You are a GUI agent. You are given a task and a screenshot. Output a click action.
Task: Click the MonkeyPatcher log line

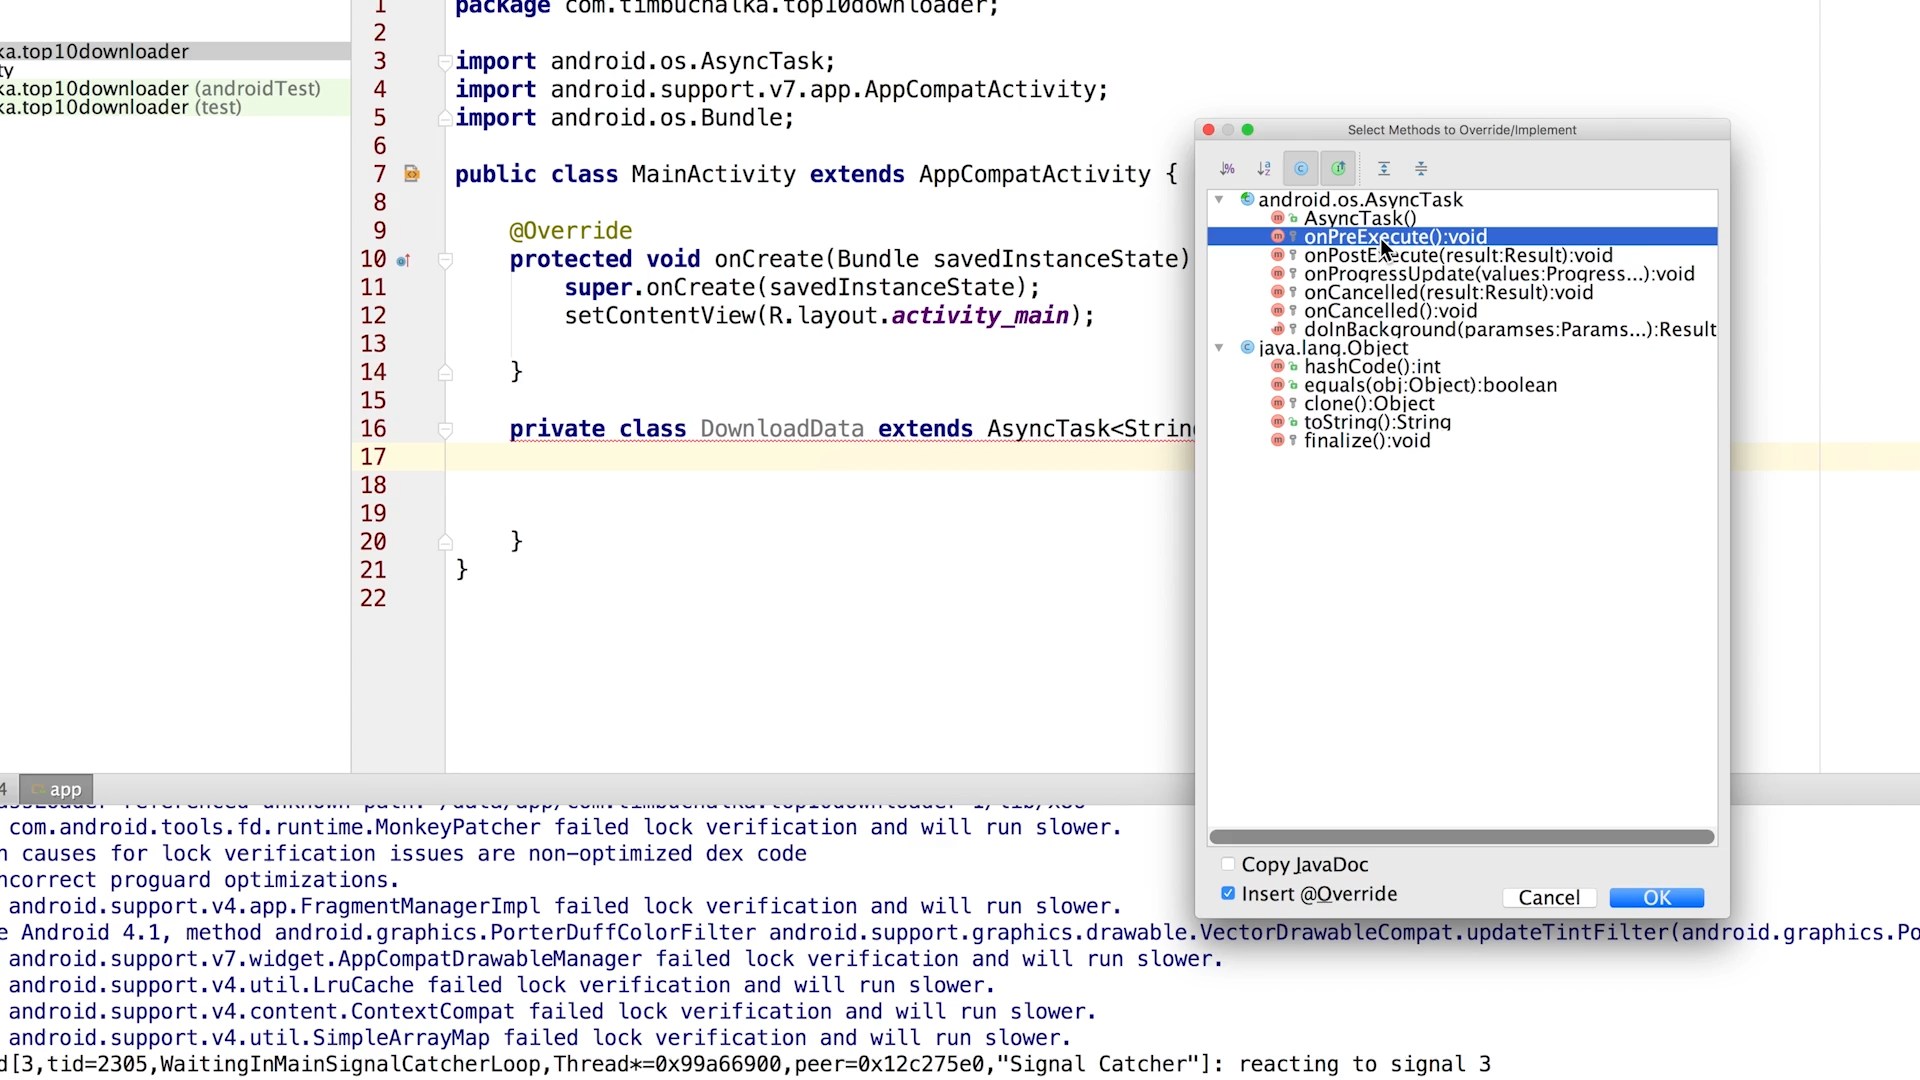click(565, 827)
